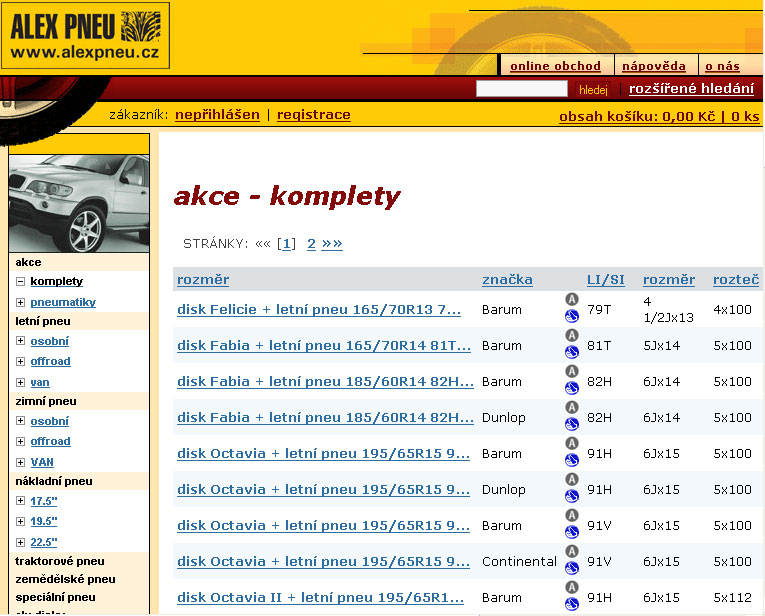Expand offroad under zimní pneu
The height and width of the screenshot is (616, 765).
point(20,441)
